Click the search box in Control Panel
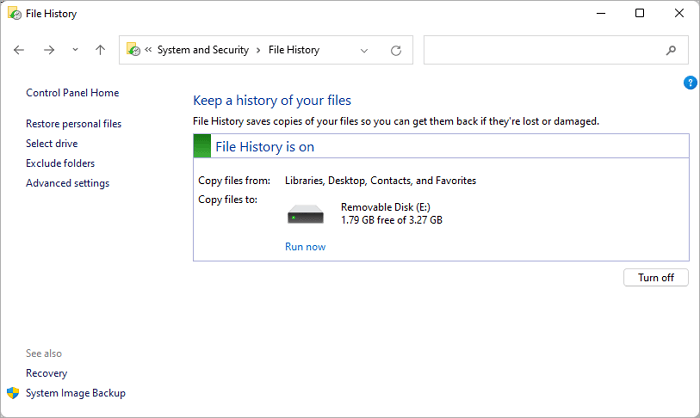Viewport: 700px width, 418px height. pyautogui.click(x=540, y=50)
